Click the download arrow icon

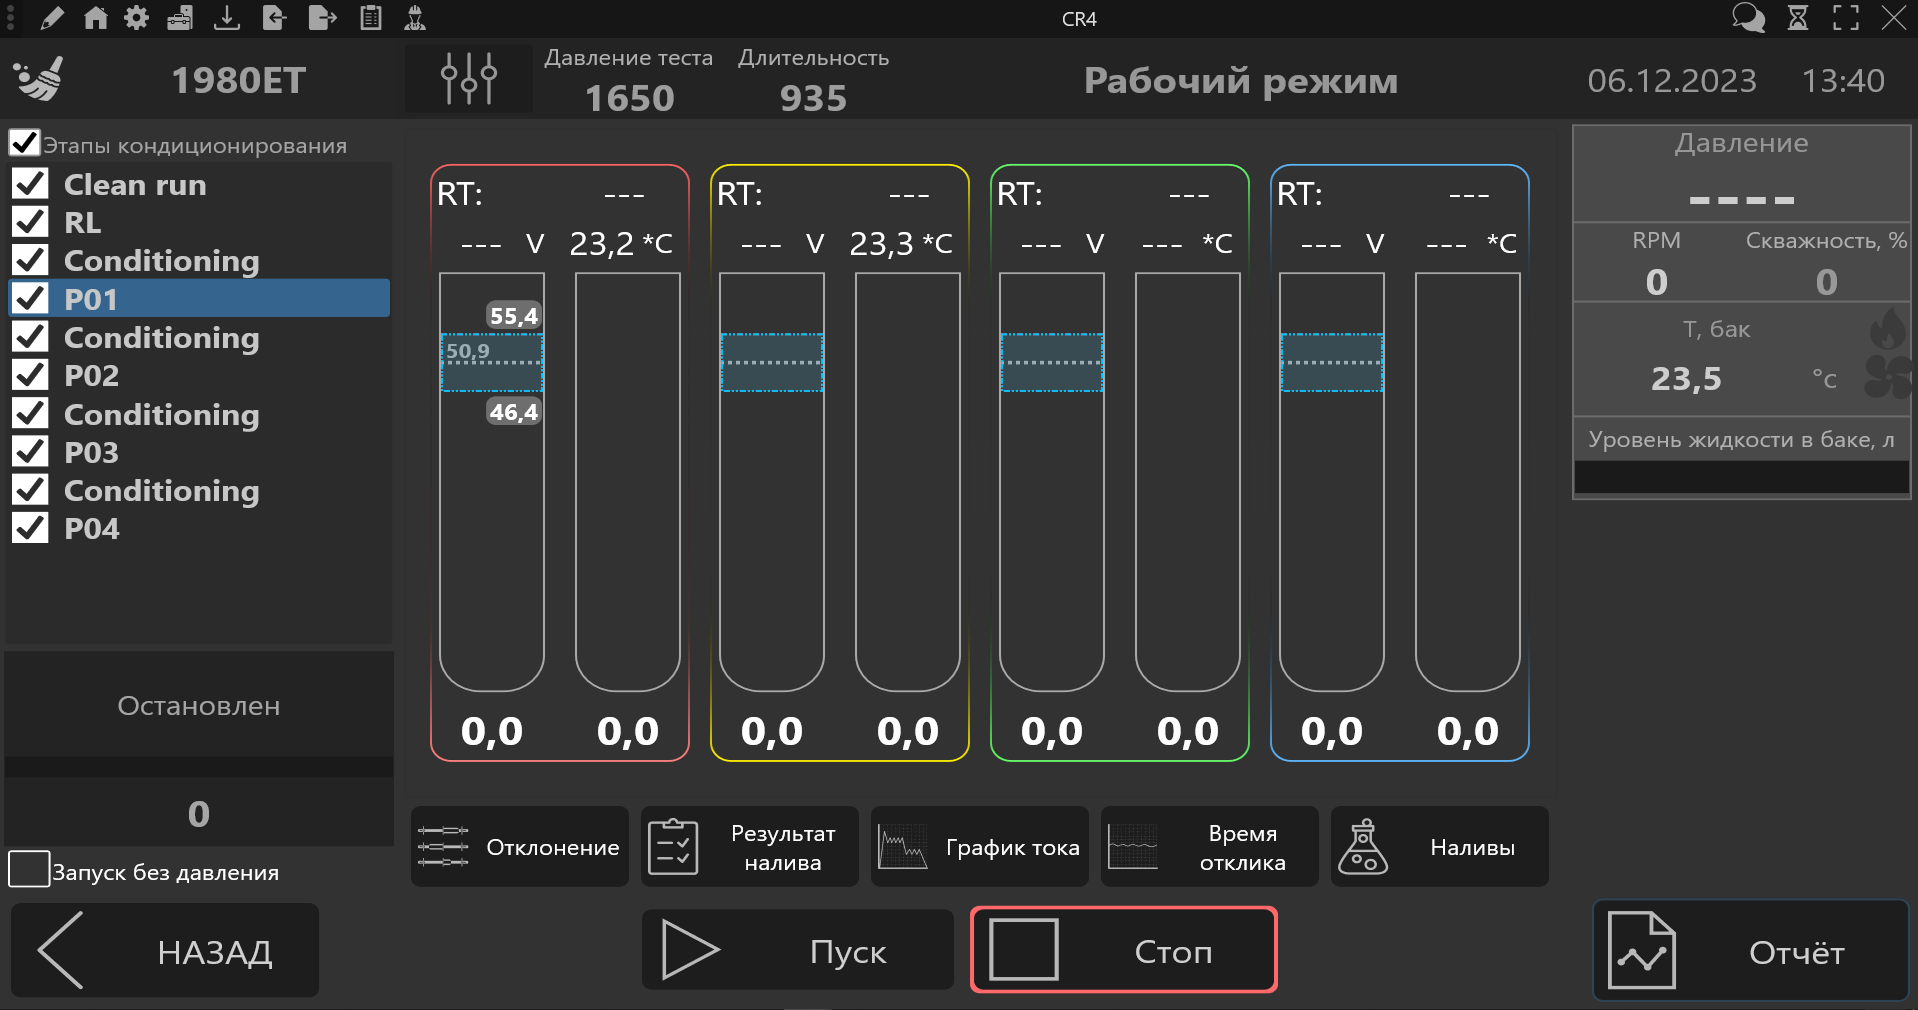click(x=227, y=18)
